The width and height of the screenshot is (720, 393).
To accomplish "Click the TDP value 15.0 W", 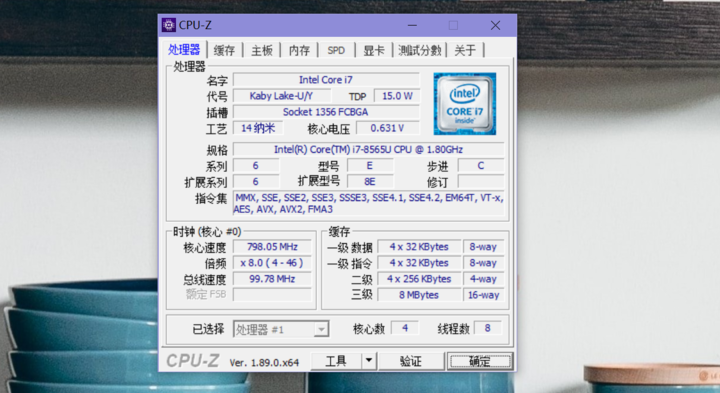I will (x=397, y=96).
